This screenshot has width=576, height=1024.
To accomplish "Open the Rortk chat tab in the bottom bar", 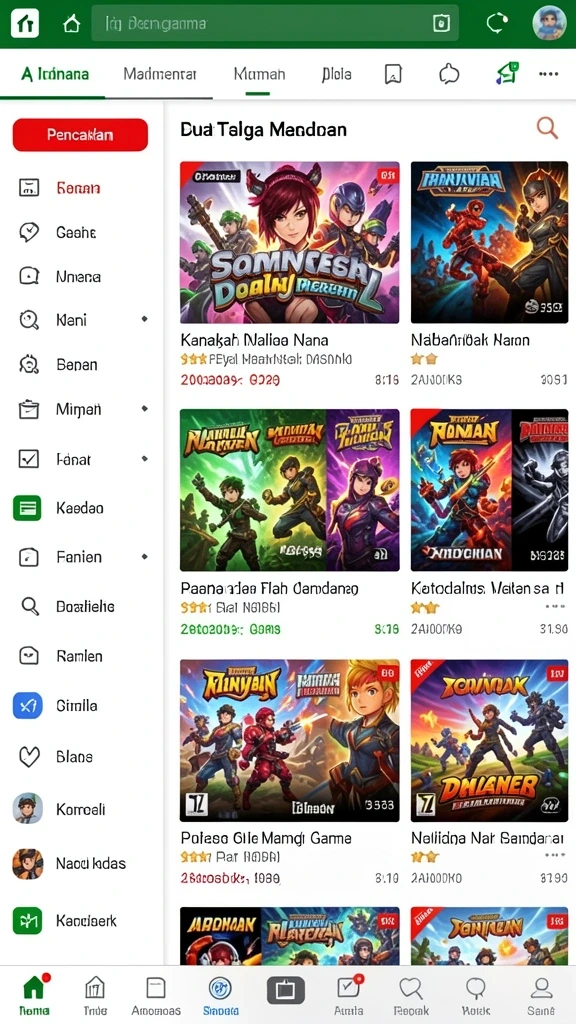I will click(x=475, y=995).
